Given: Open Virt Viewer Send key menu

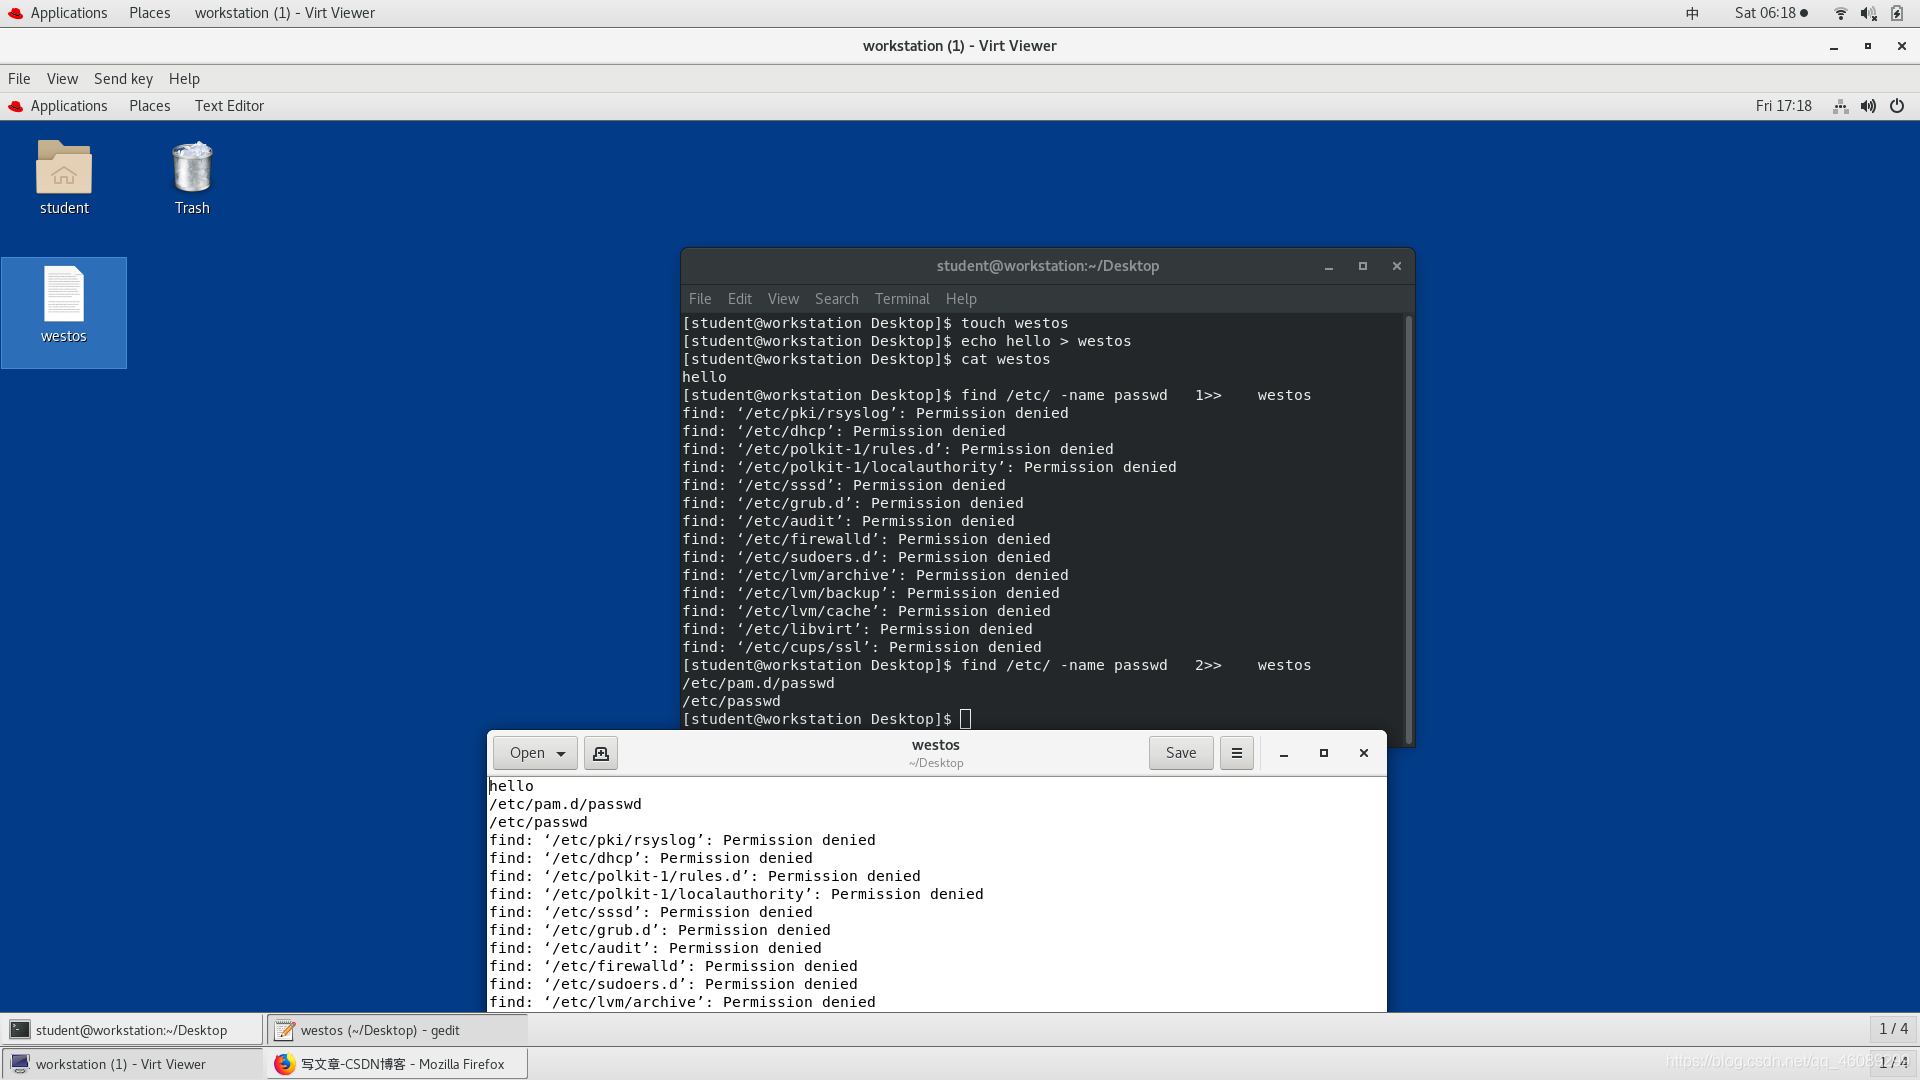Looking at the screenshot, I should pos(123,79).
